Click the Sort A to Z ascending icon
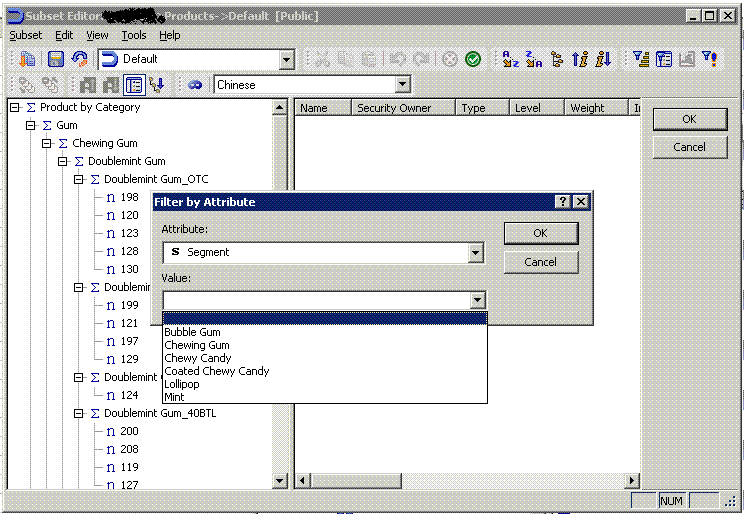Image resolution: width=744 pixels, height=514 pixels. 510,60
